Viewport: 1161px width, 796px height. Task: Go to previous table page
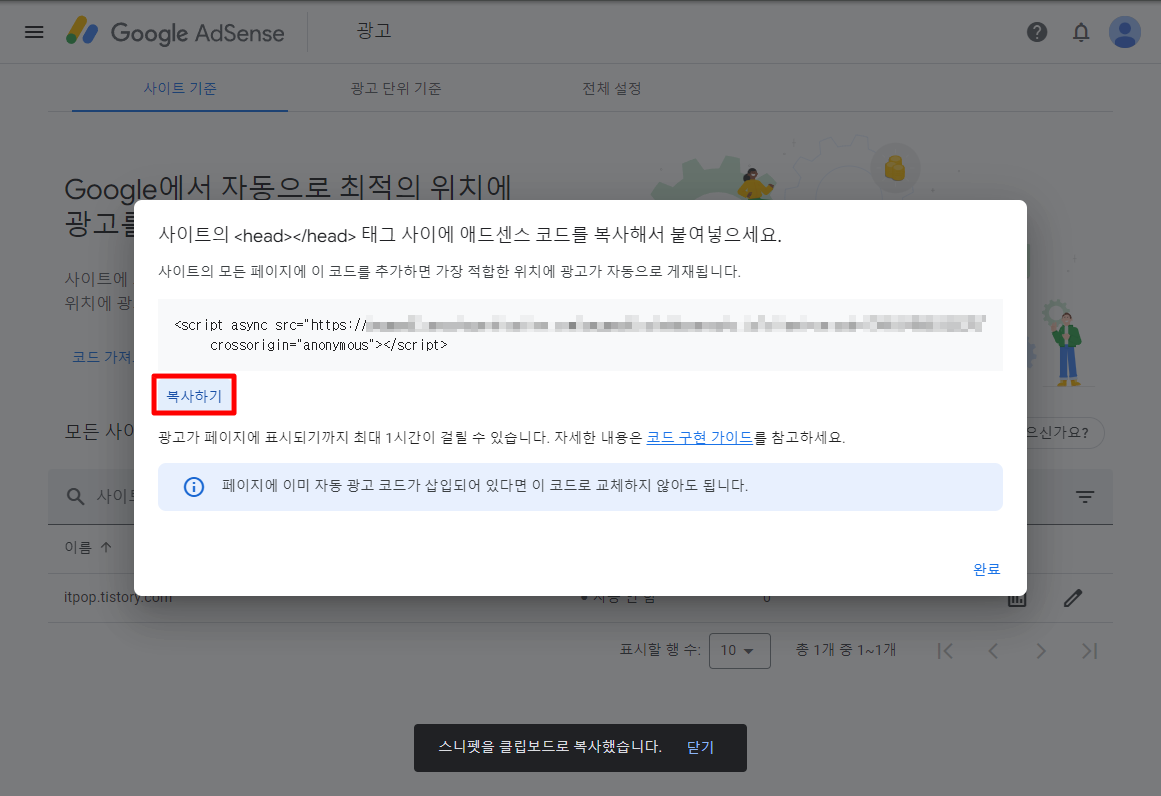993,651
